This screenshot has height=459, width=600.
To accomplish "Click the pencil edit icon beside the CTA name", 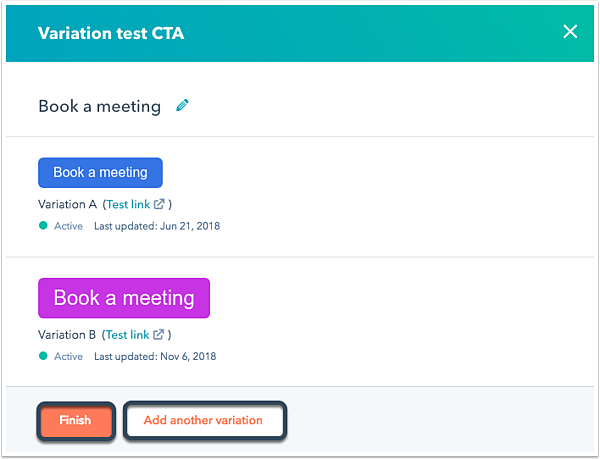I will [182, 105].
